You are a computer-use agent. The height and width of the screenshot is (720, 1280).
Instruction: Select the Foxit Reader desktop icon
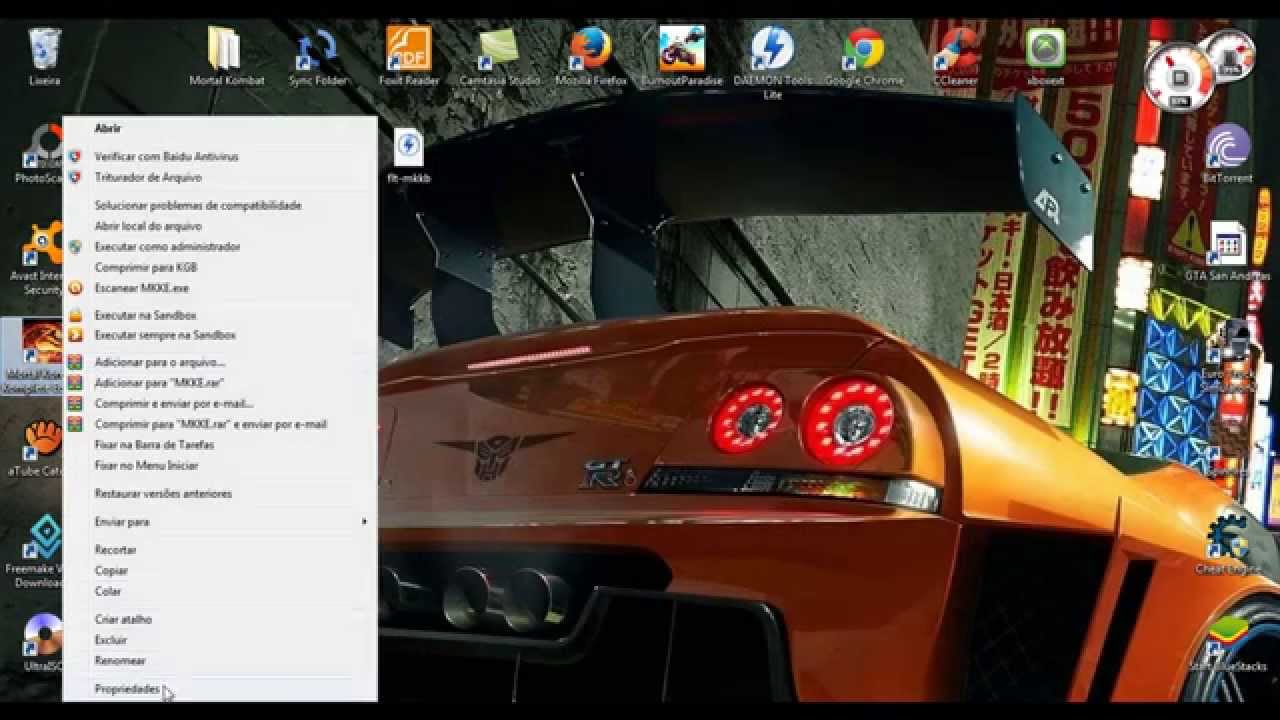409,56
